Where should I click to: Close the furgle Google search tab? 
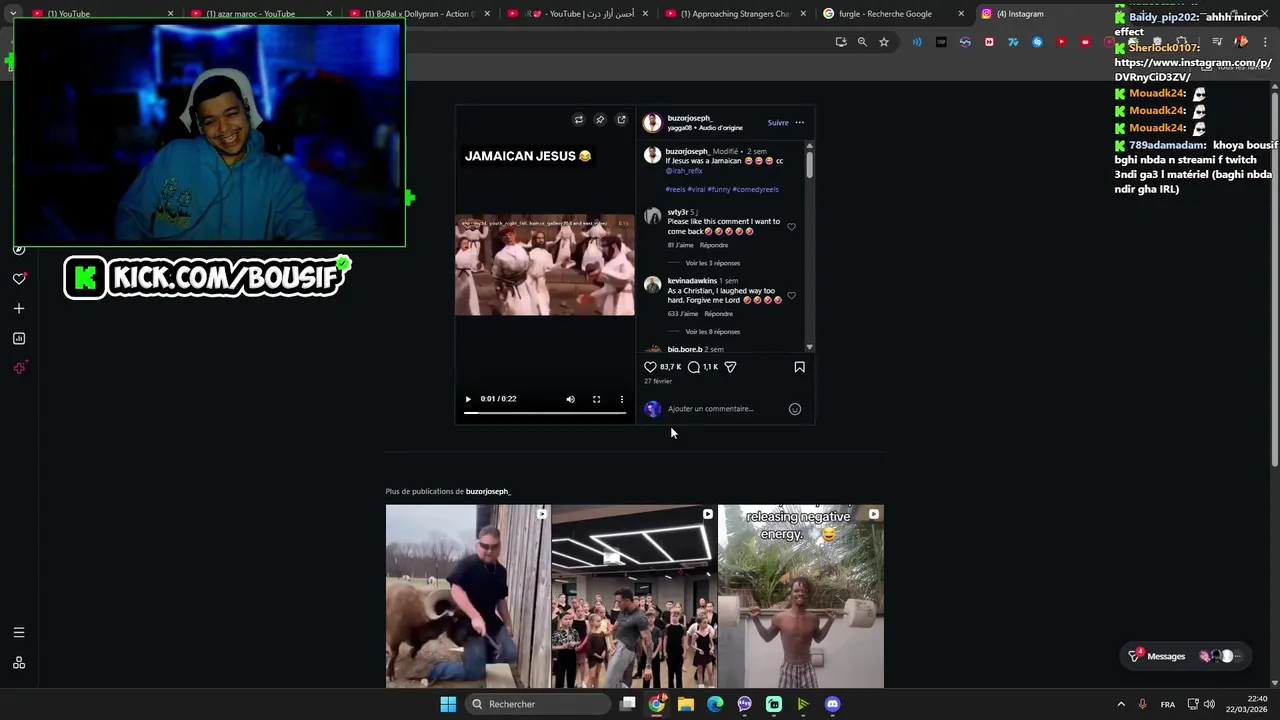click(961, 14)
